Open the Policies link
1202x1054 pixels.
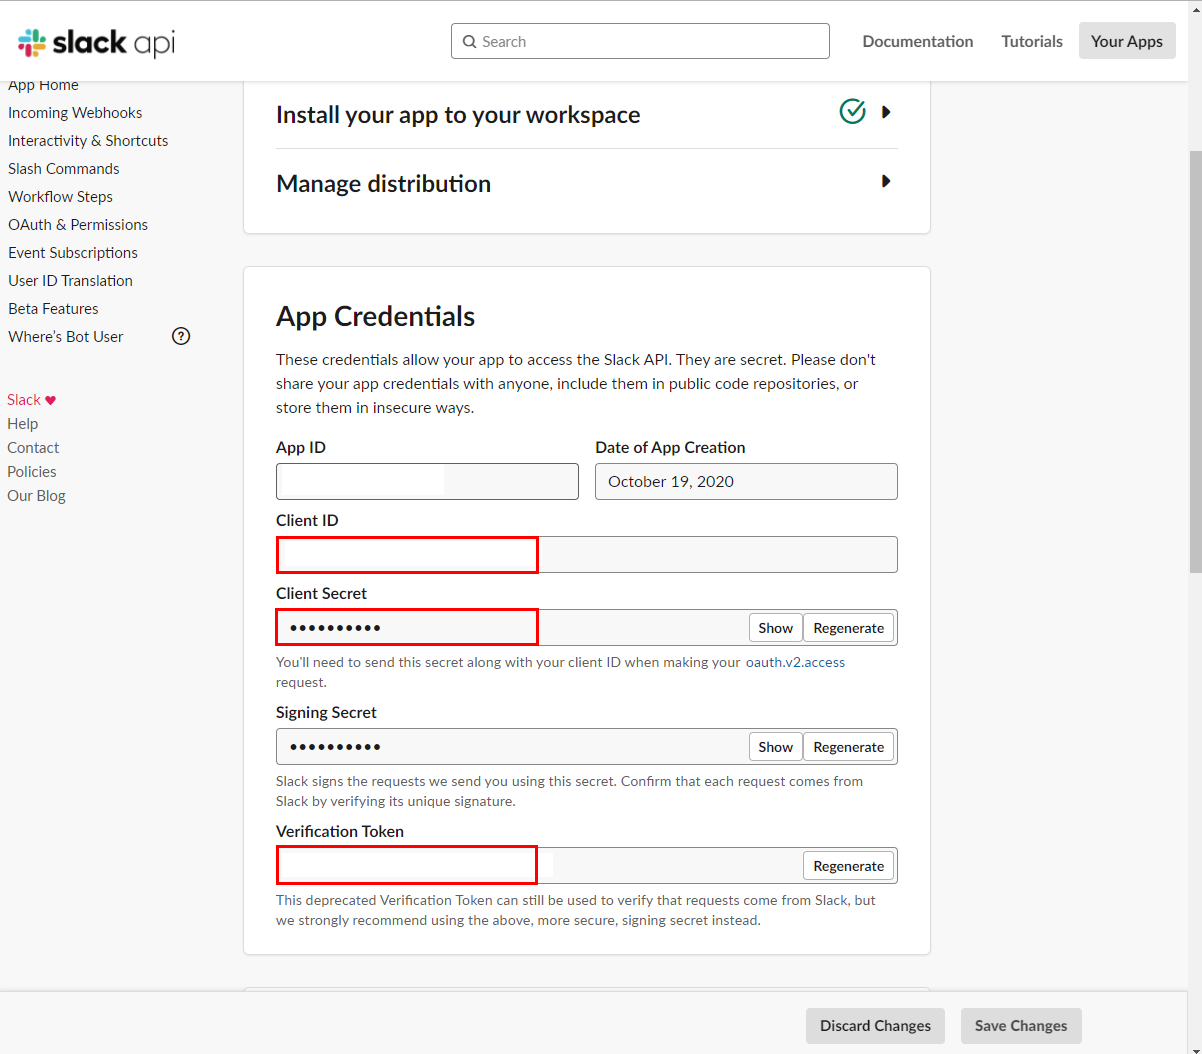click(x=32, y=472)
